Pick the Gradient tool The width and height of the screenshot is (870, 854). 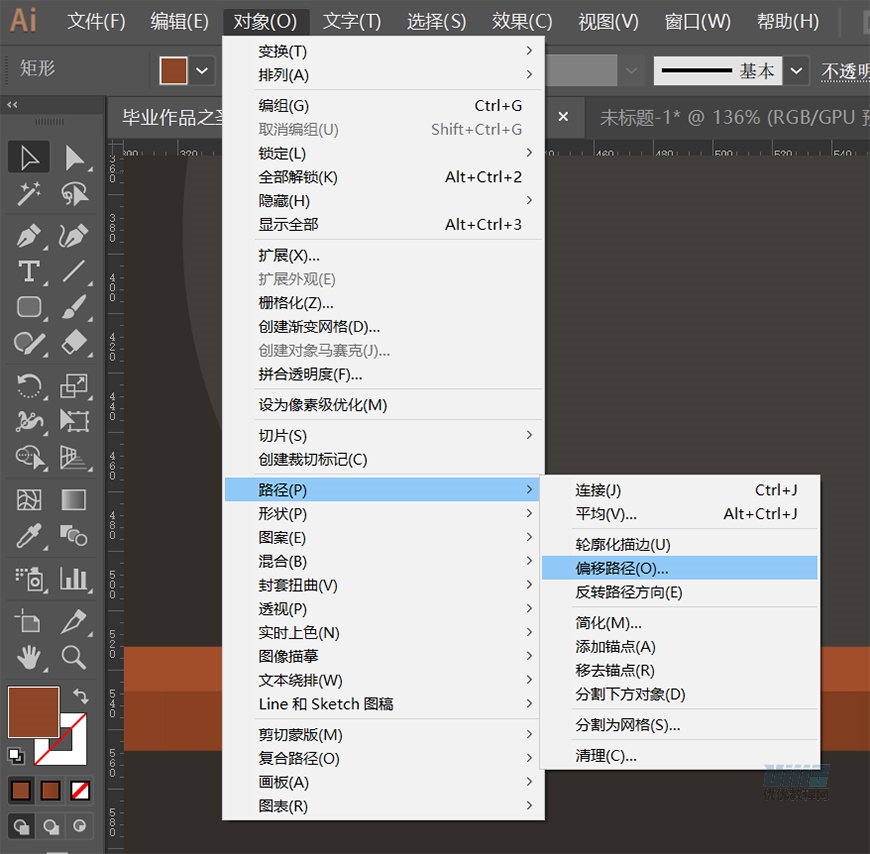[x=74, y=499]
